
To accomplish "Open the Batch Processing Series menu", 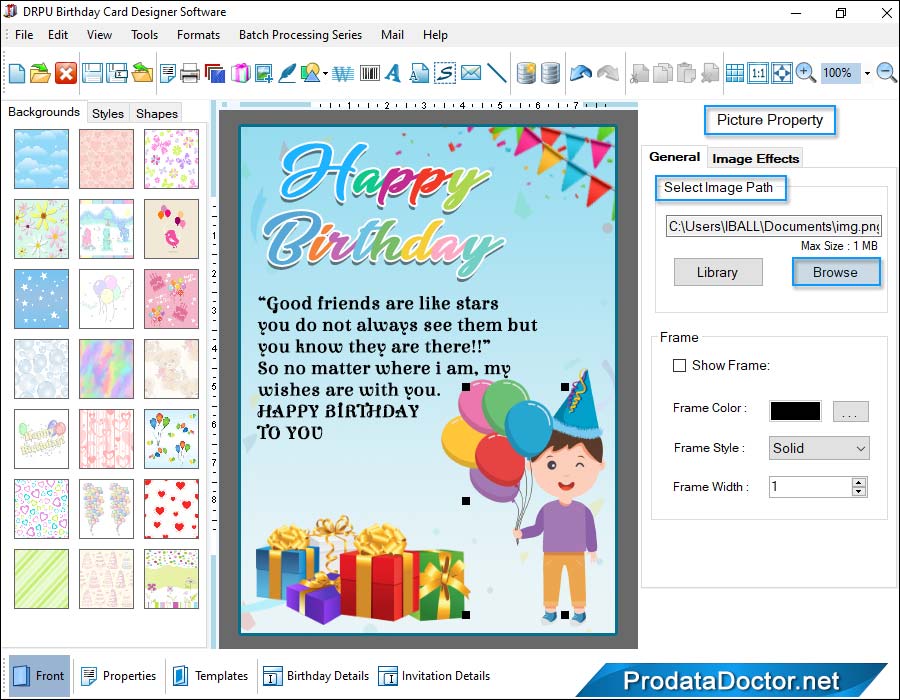I will click(300, 35).
